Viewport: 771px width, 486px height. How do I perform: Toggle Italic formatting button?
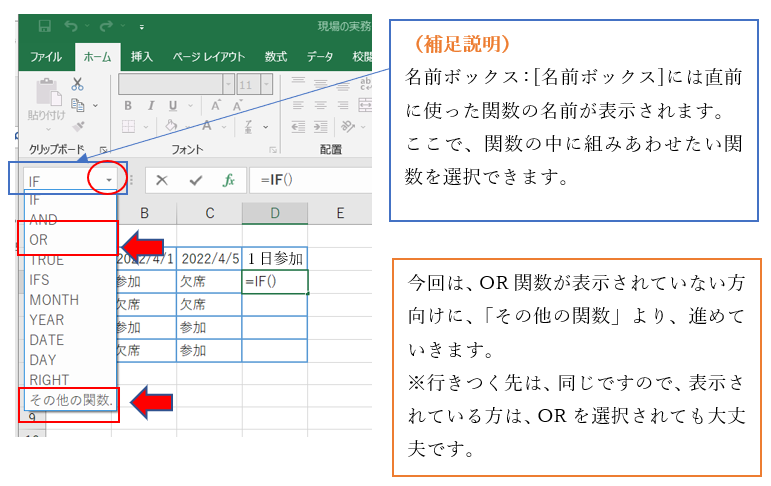pyautogui.click(x=150, y=105)
